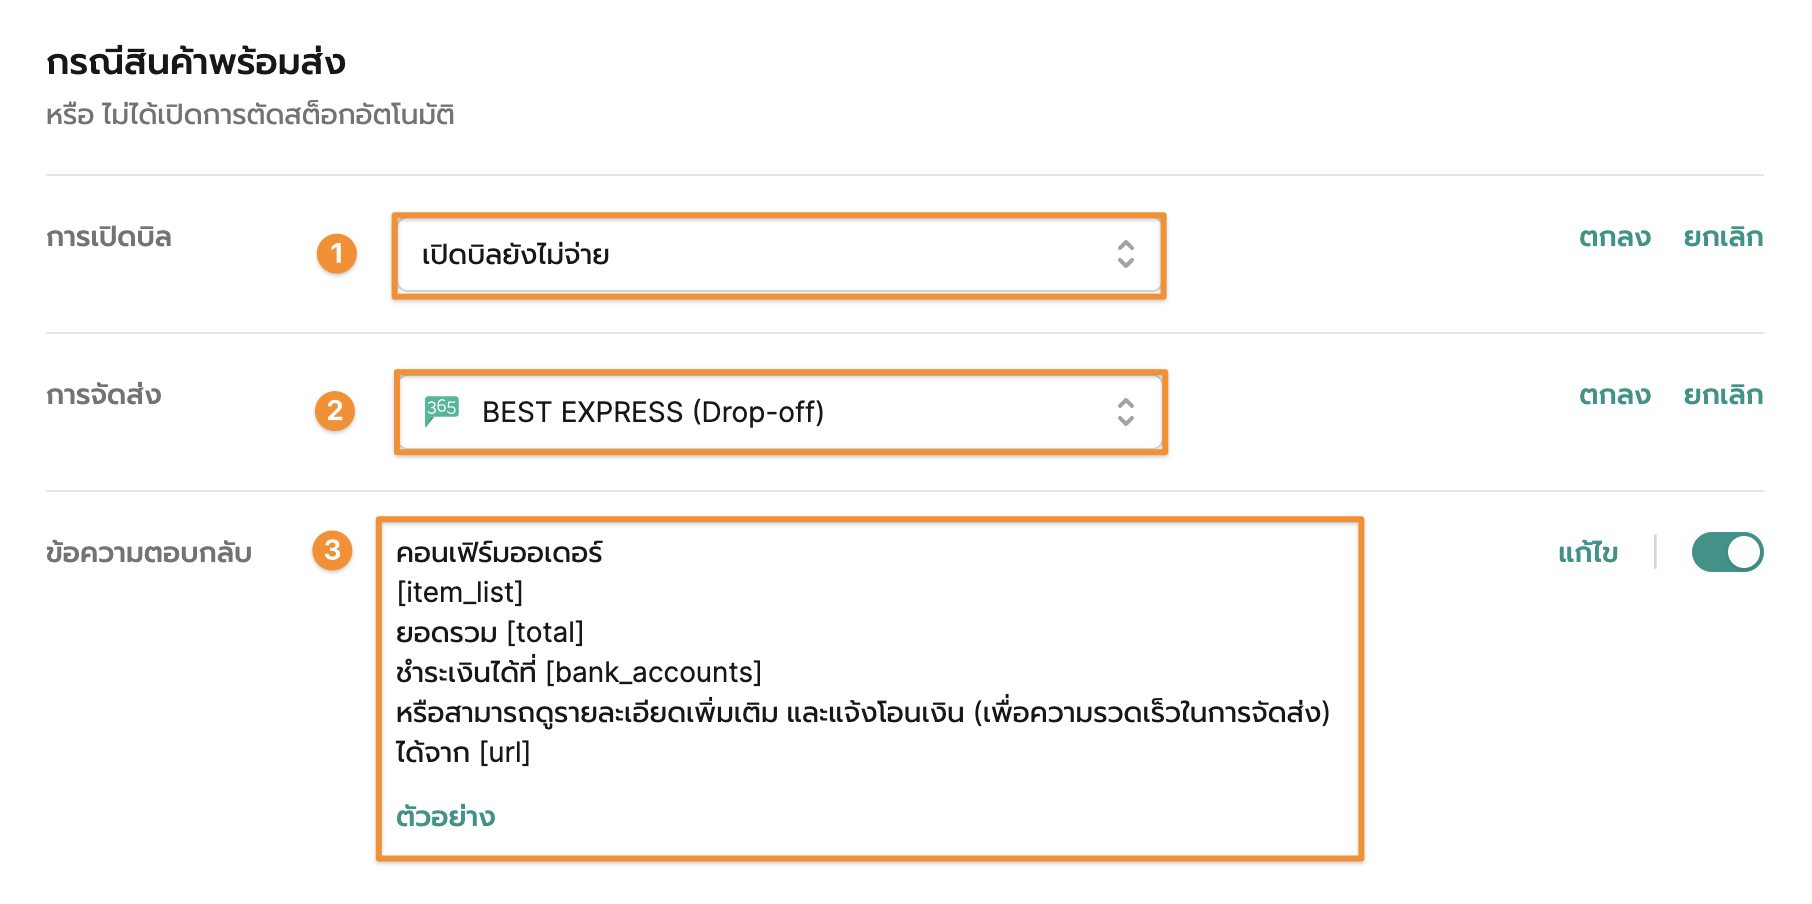Image resolution: width=1812 pixels, height=904 pixels.
Task: Click the การจัดส่ง row label
Action: pyautogui.click(x=104, y=395)
